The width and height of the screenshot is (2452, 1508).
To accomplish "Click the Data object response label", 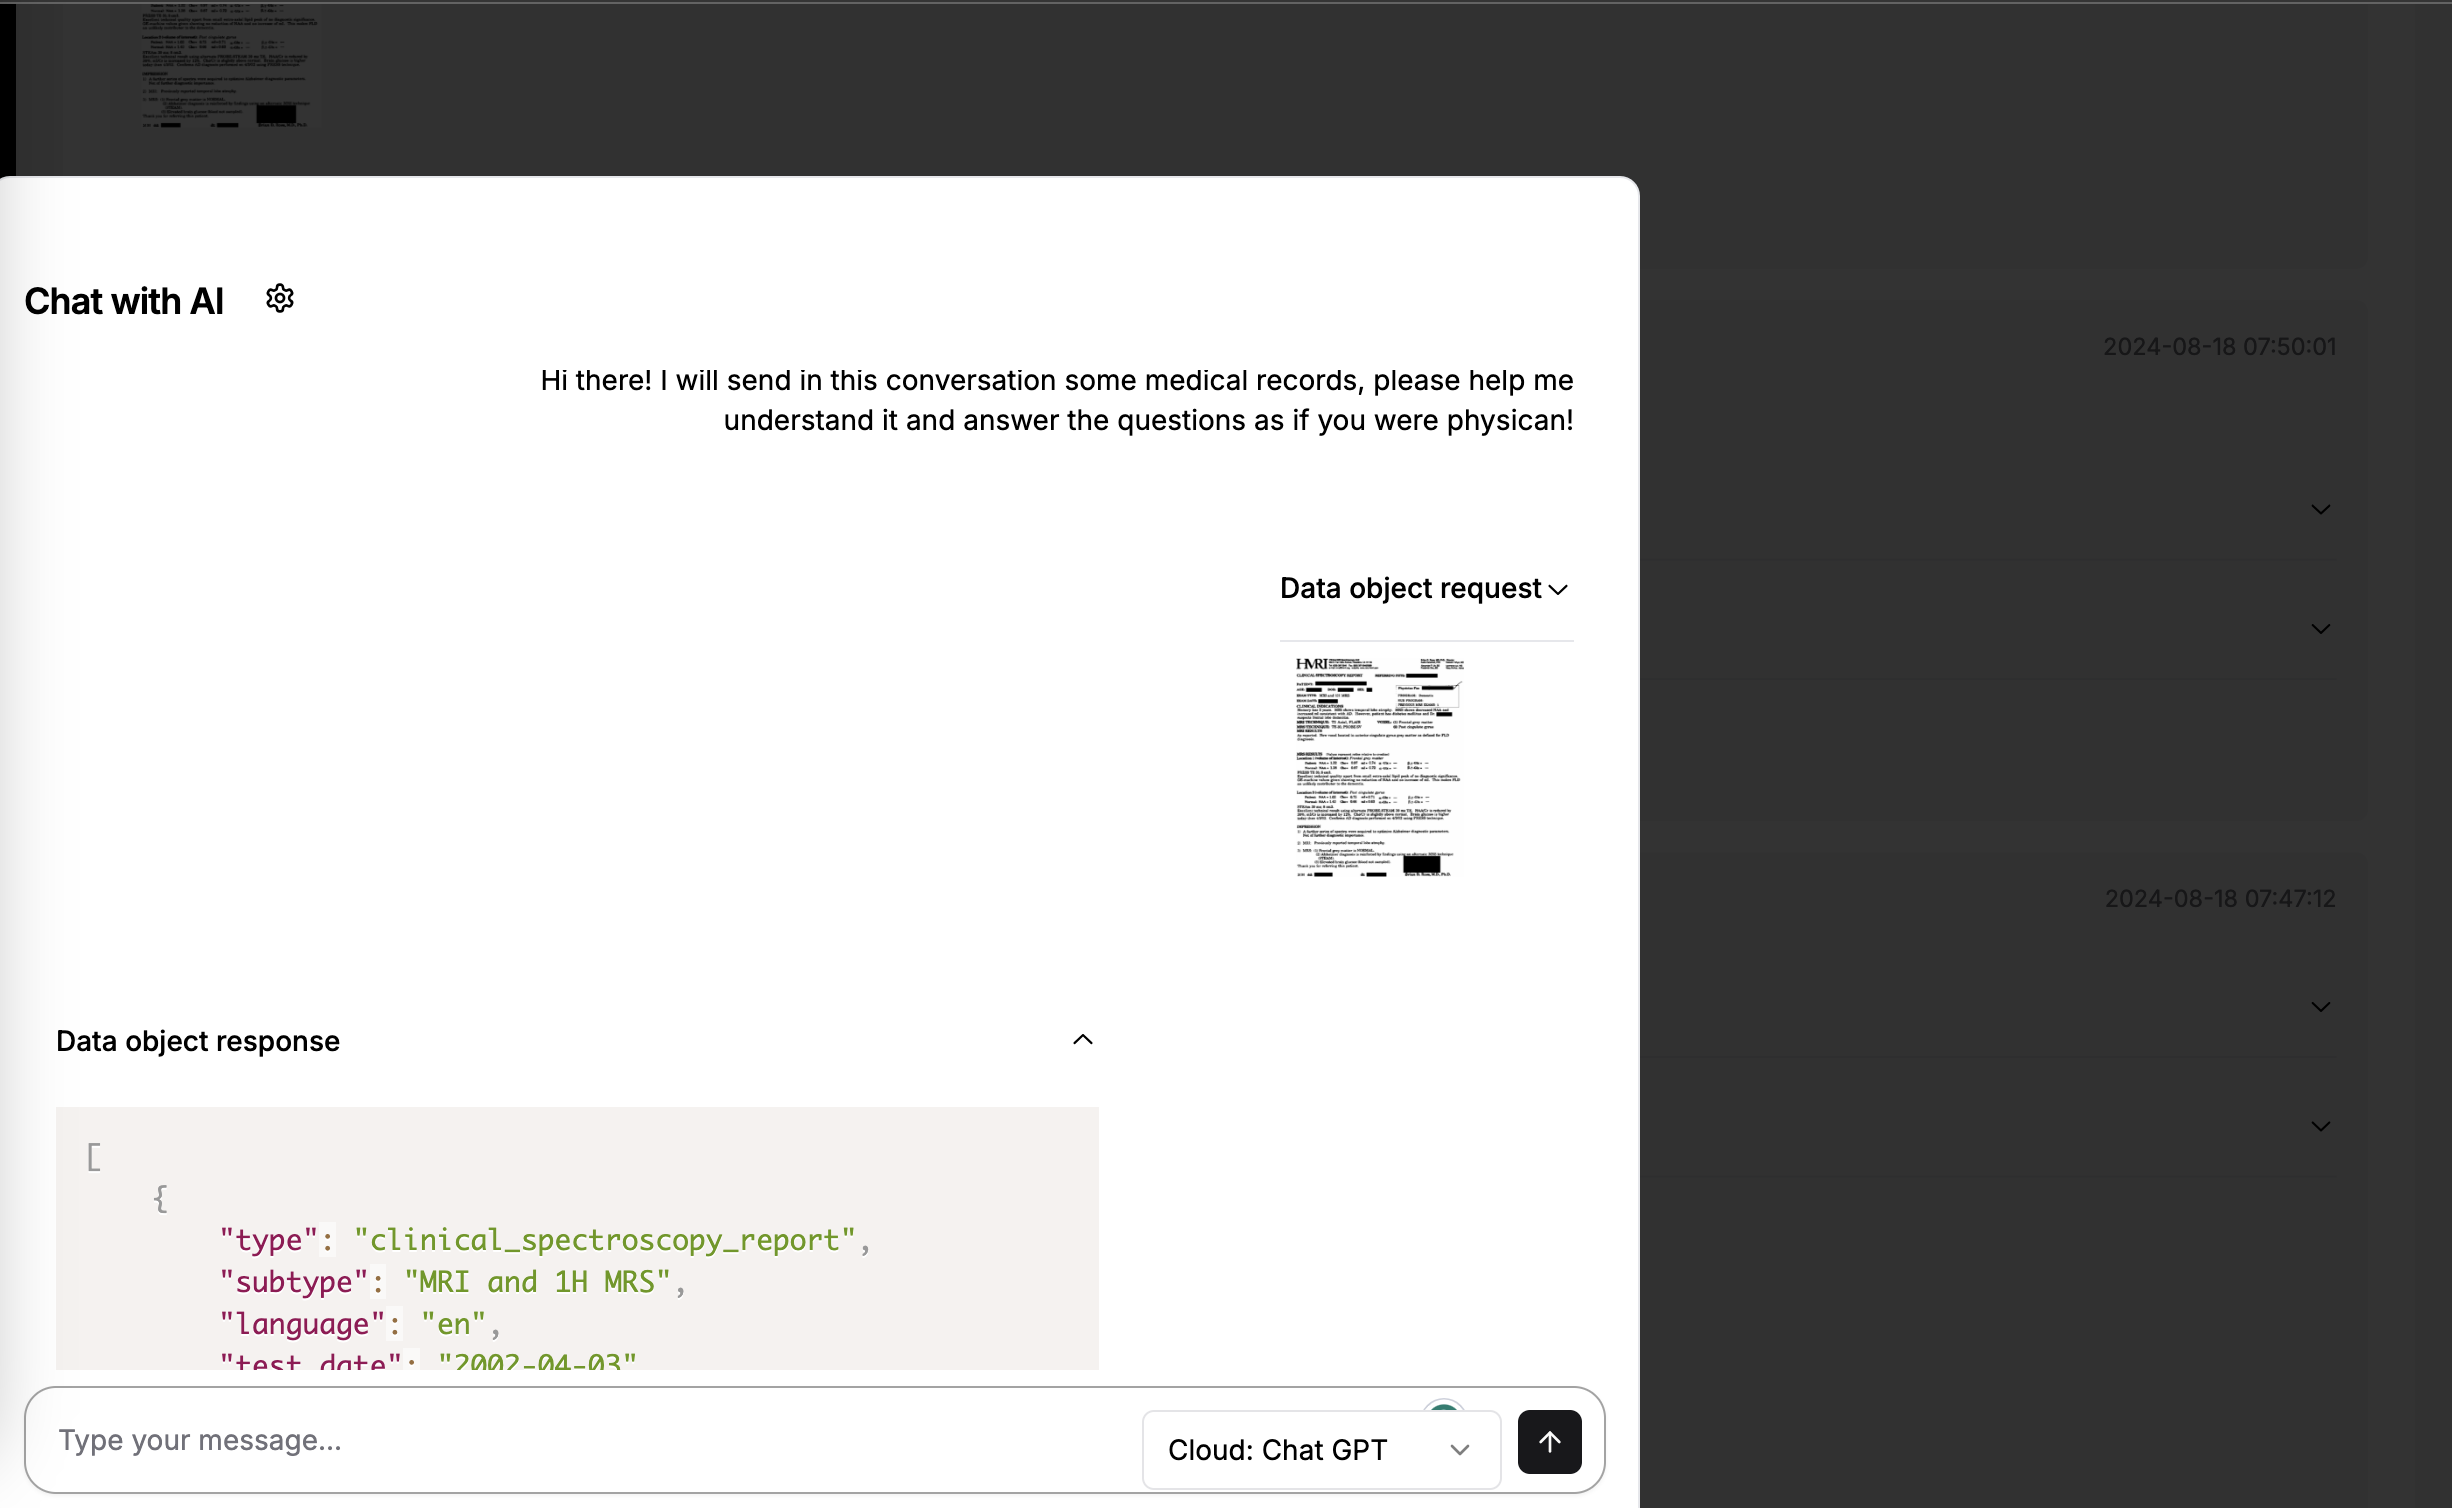I will tap(198, 1041).
